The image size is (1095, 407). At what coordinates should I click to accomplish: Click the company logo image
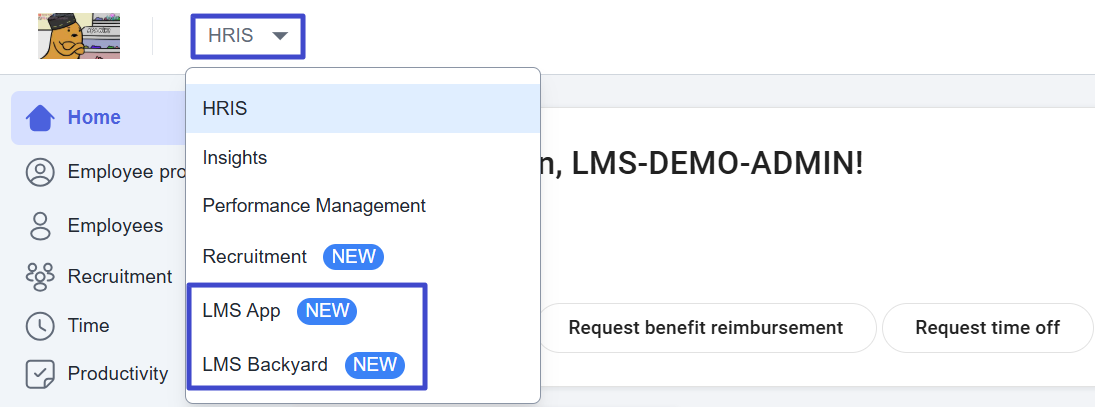79,36
